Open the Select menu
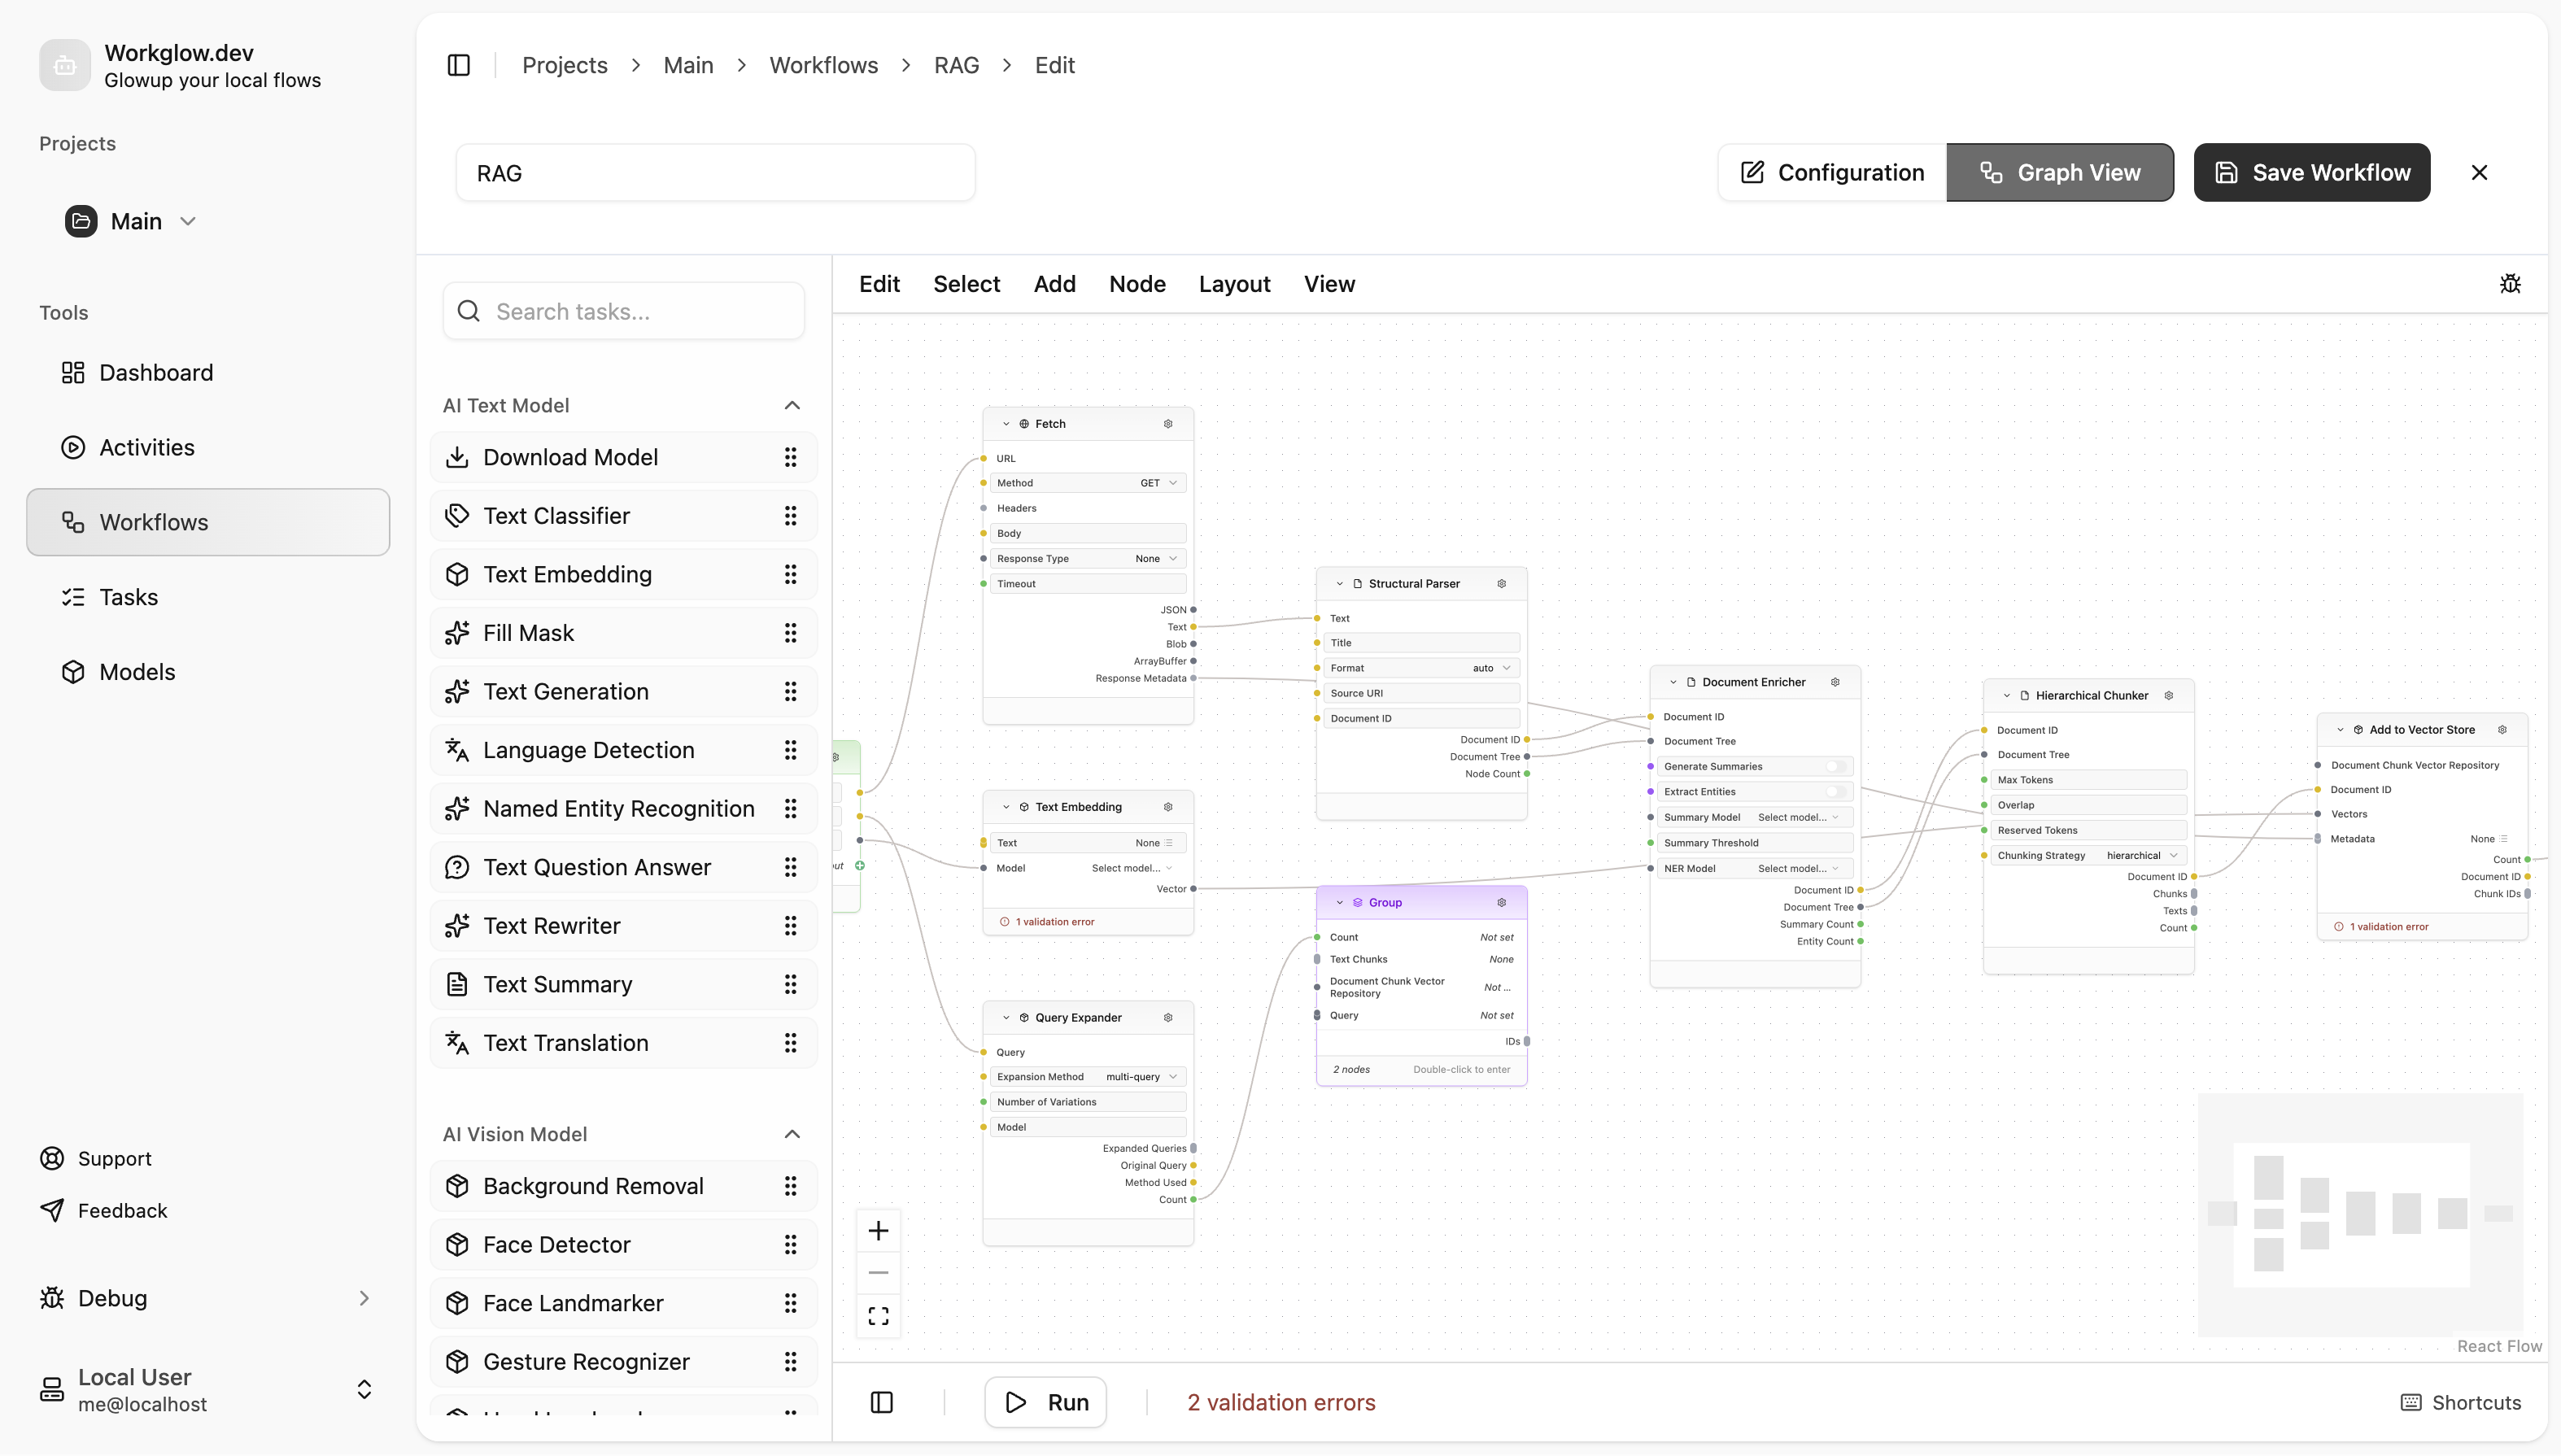 [x=966, y=284]
